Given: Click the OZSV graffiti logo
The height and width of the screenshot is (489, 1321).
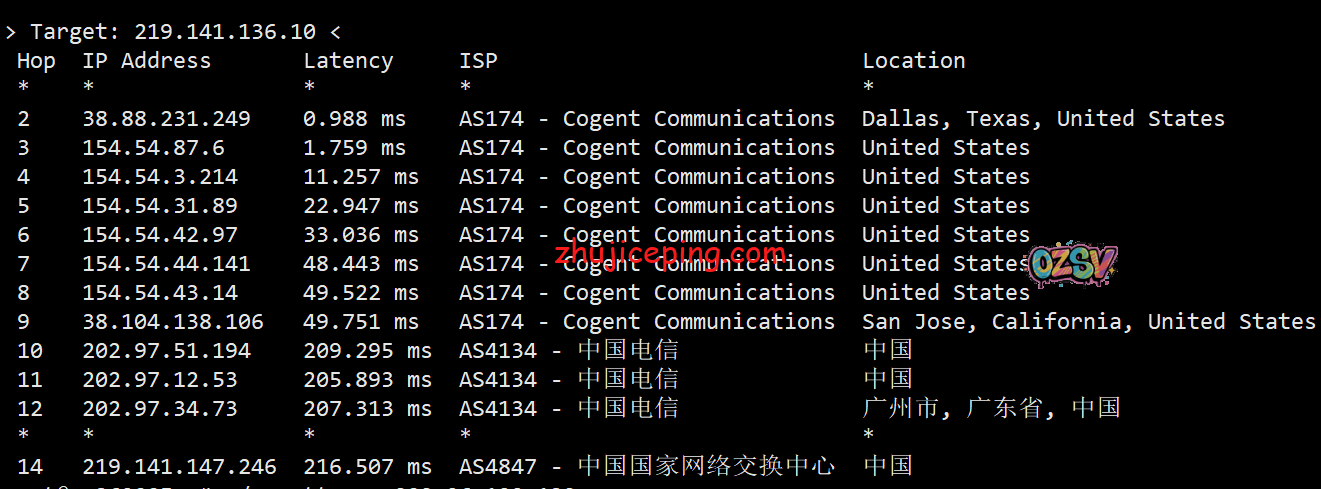Looking at the screenshot, I should click(1072, 264).
